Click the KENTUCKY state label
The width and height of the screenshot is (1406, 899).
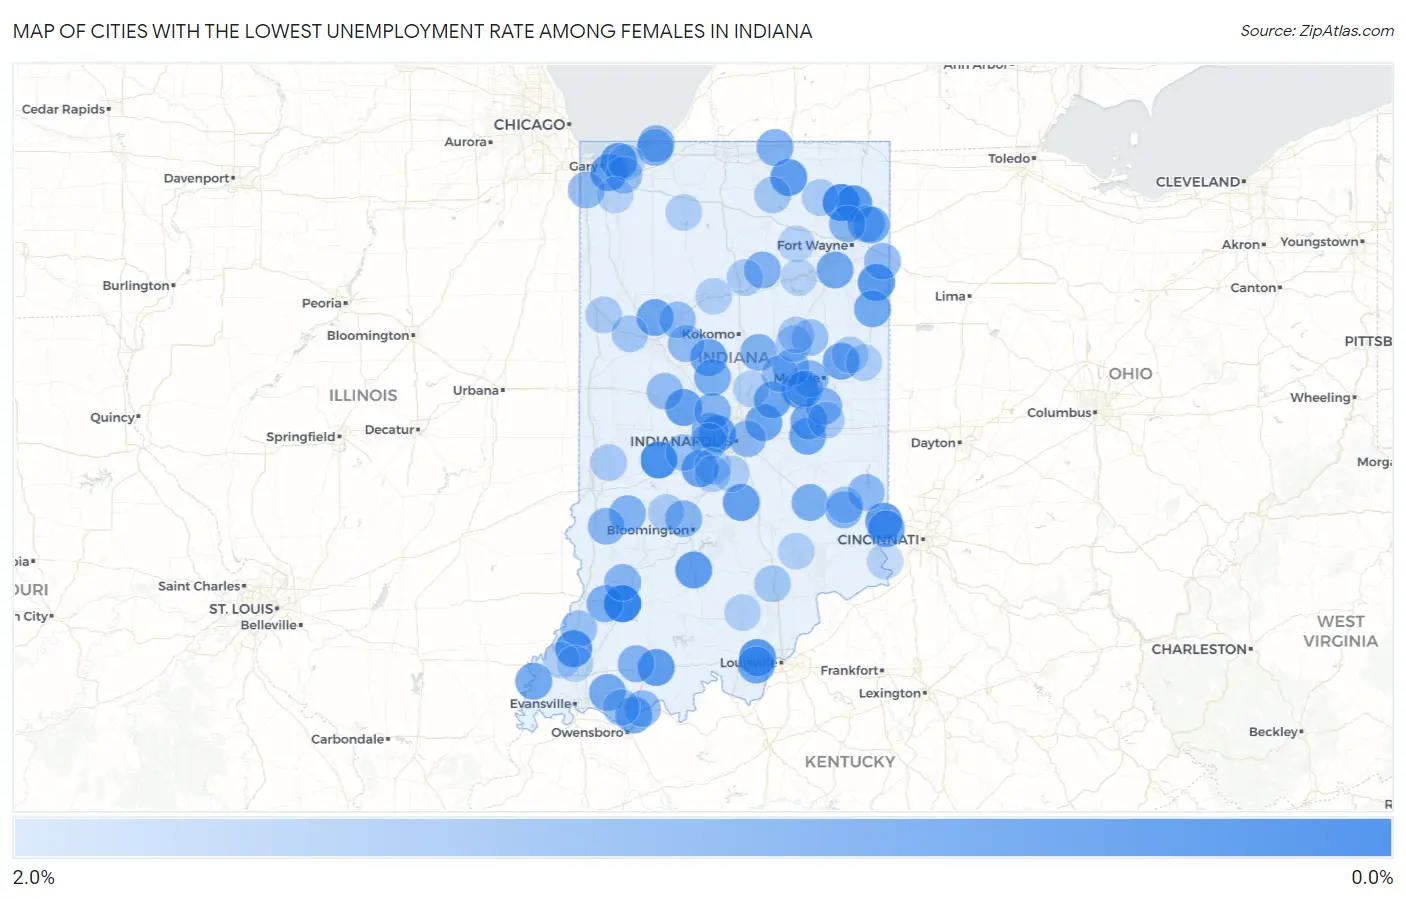850,761
